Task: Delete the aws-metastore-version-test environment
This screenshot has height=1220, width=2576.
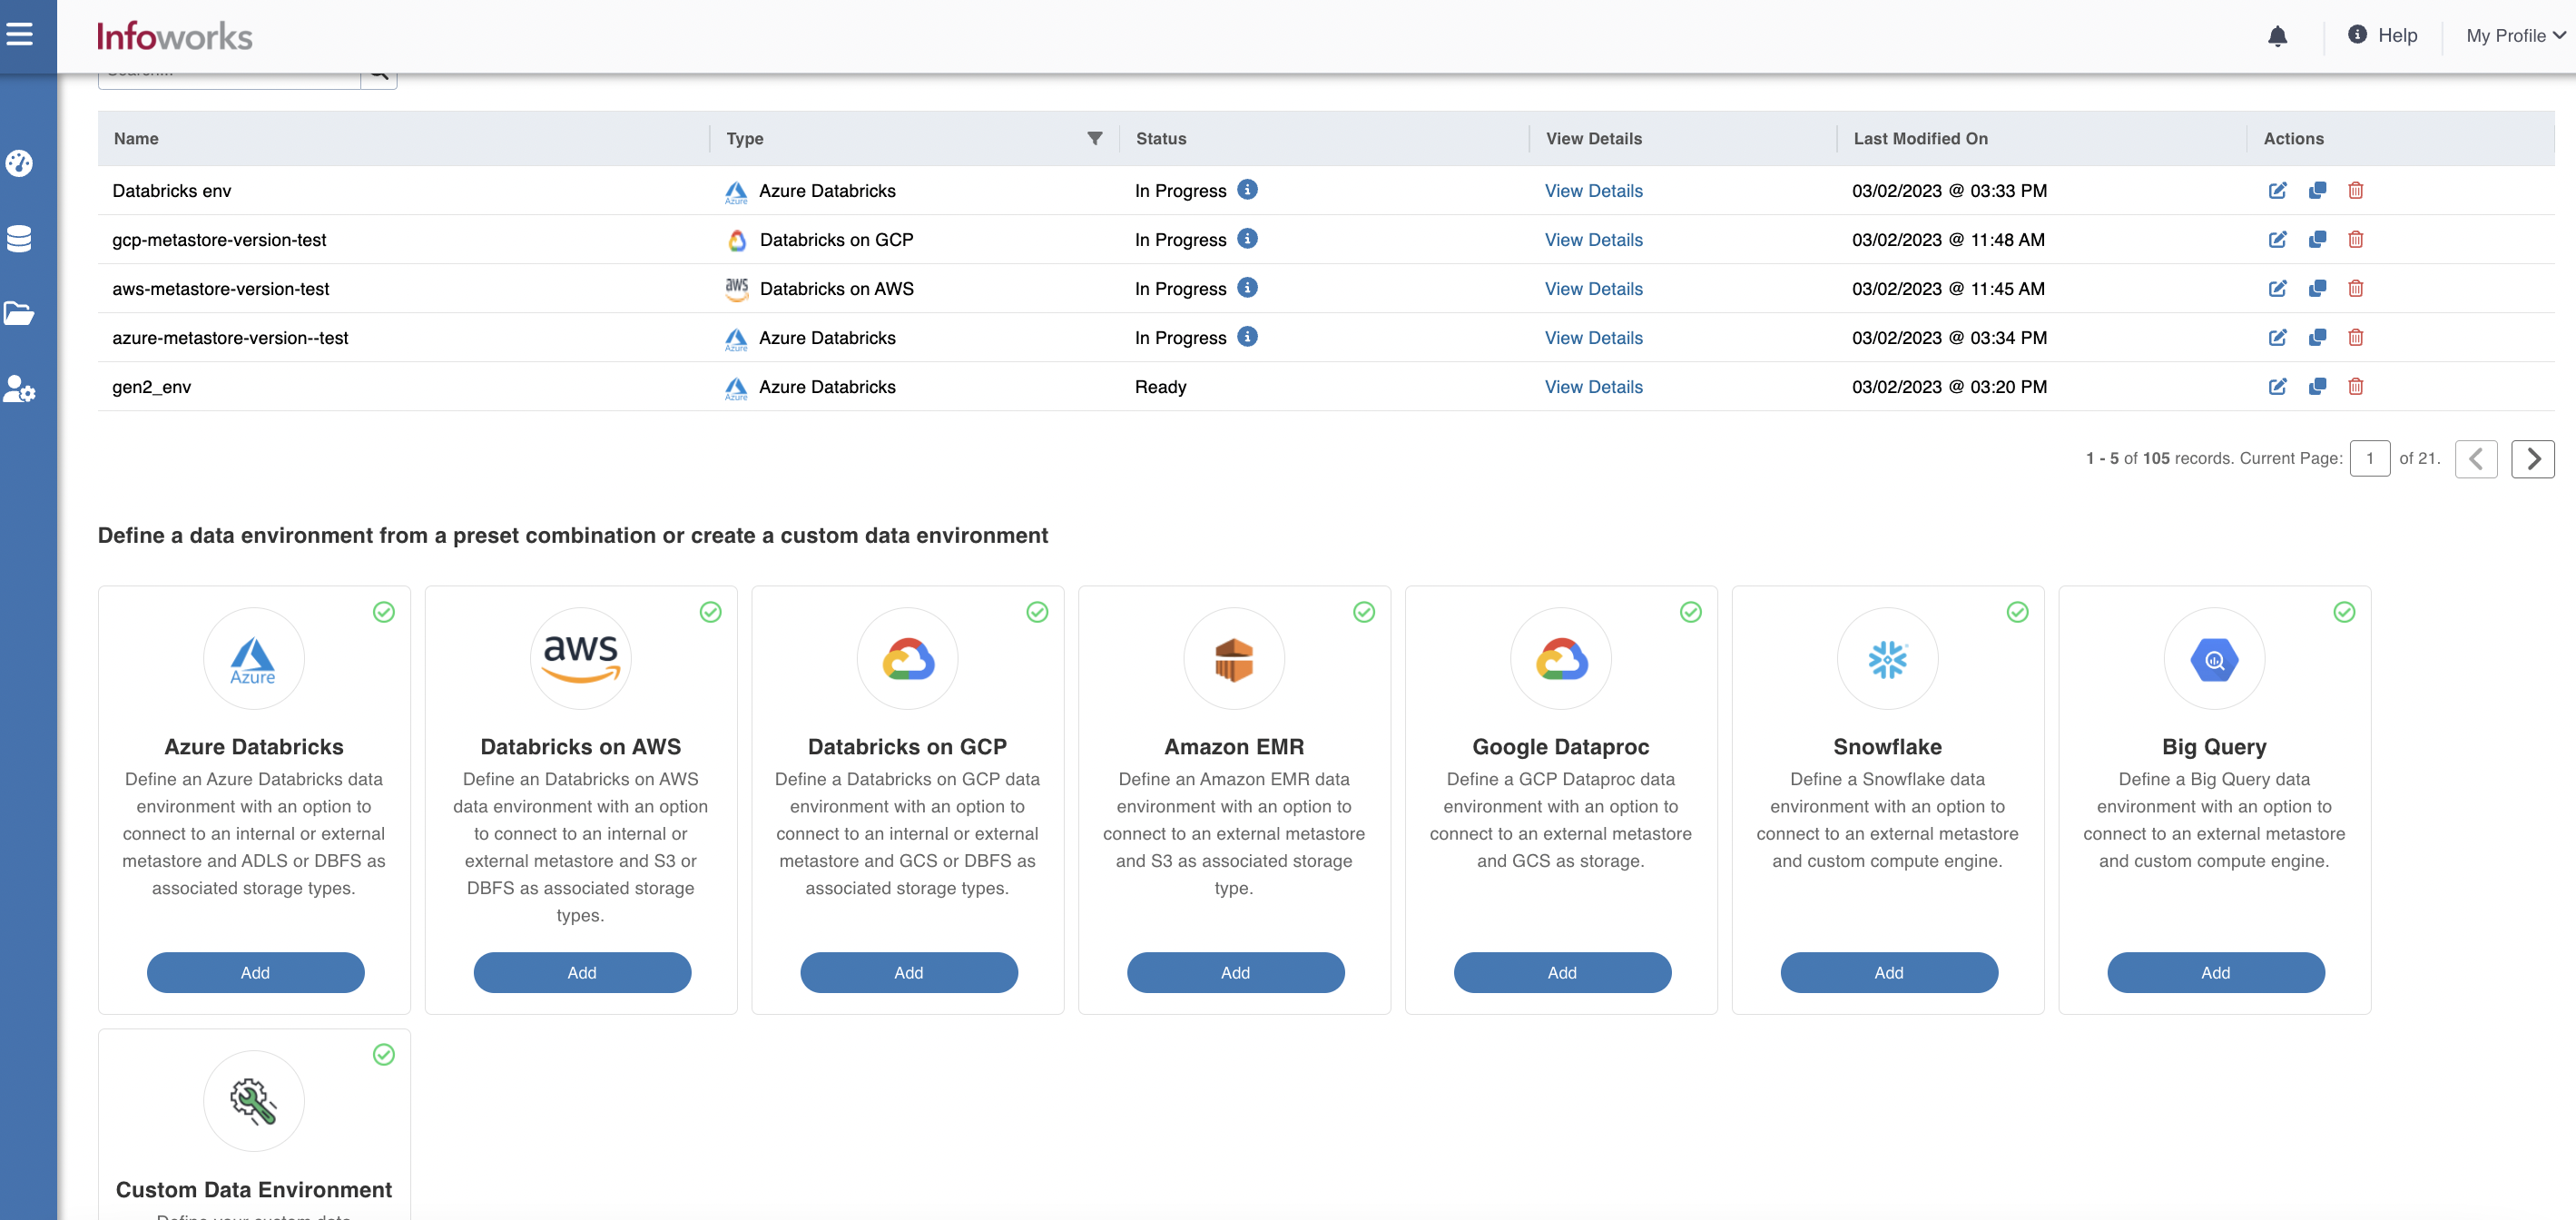Action: (2355, 288)
